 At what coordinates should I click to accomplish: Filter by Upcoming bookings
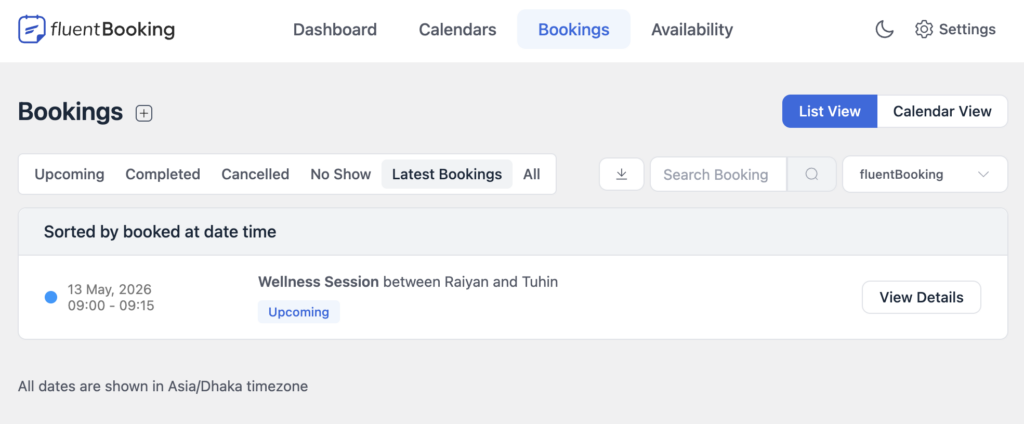coord(69,174)
